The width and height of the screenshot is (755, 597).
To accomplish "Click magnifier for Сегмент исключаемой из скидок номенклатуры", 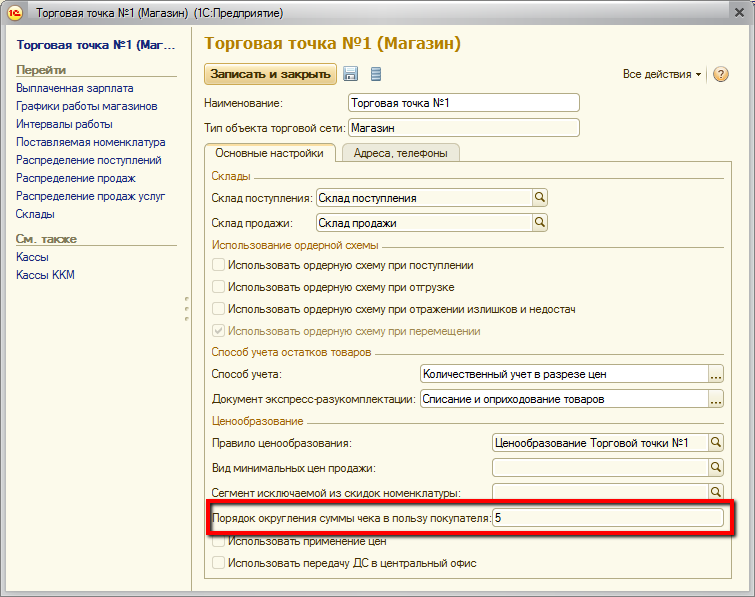I will coord(715,492).
